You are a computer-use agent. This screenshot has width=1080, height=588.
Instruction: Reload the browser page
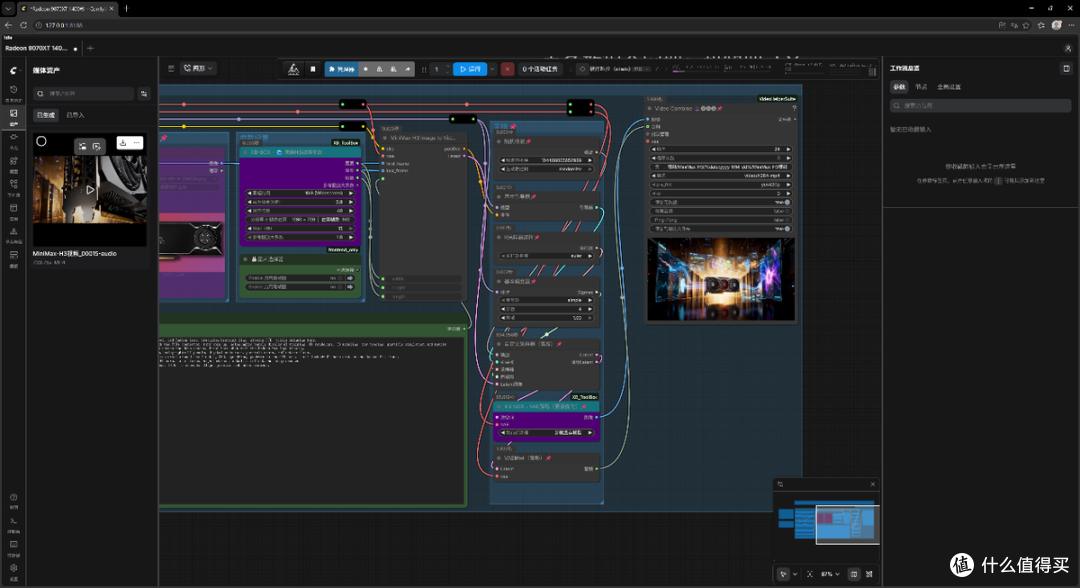[23, 25]
